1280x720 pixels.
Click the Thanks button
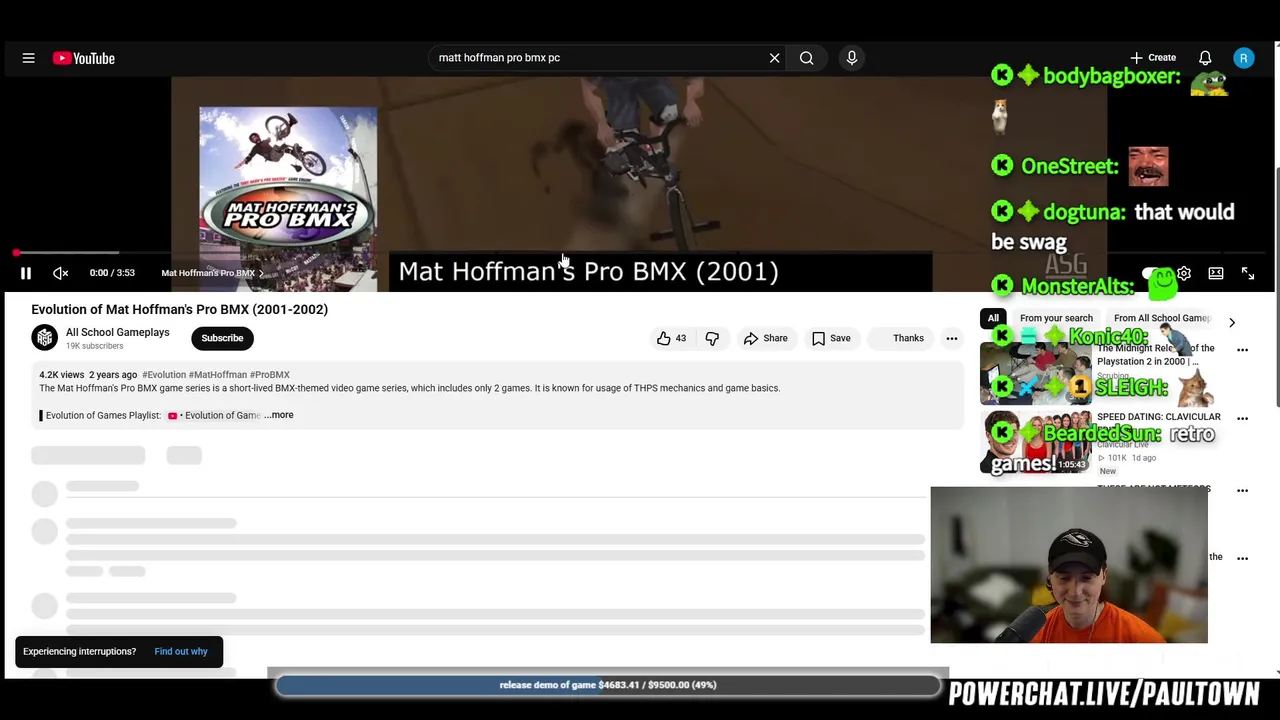(x=899, y=338)
